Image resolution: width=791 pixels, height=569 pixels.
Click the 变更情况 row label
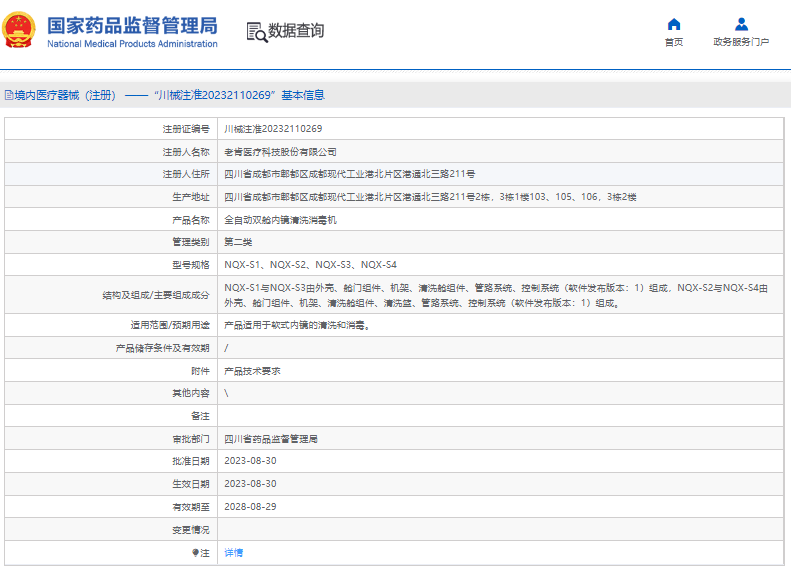191,530
